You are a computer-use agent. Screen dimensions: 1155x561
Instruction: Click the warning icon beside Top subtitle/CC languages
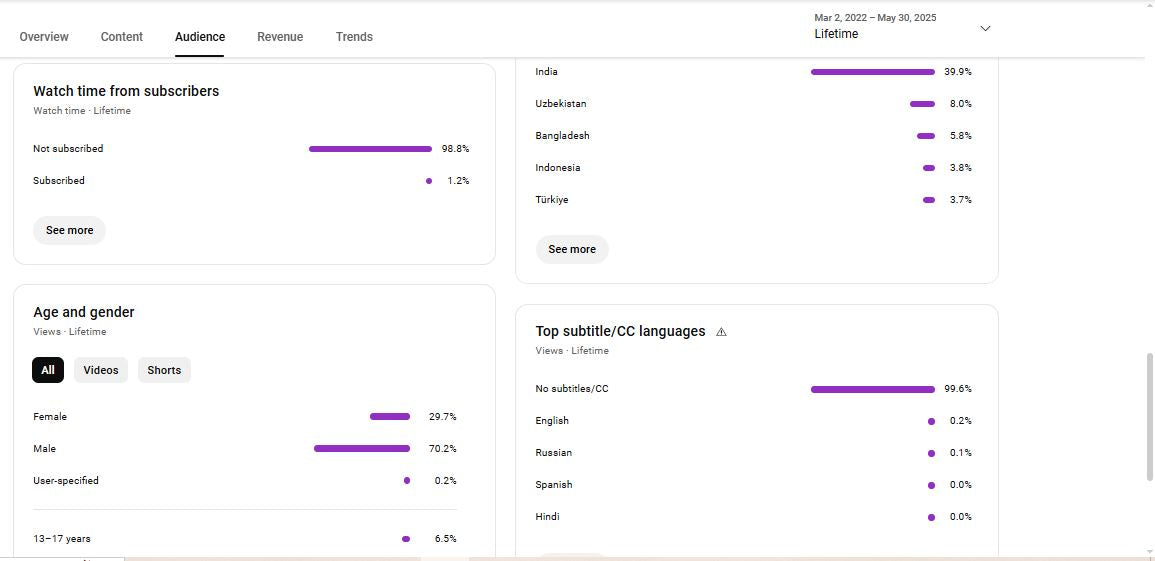point(721,332)
